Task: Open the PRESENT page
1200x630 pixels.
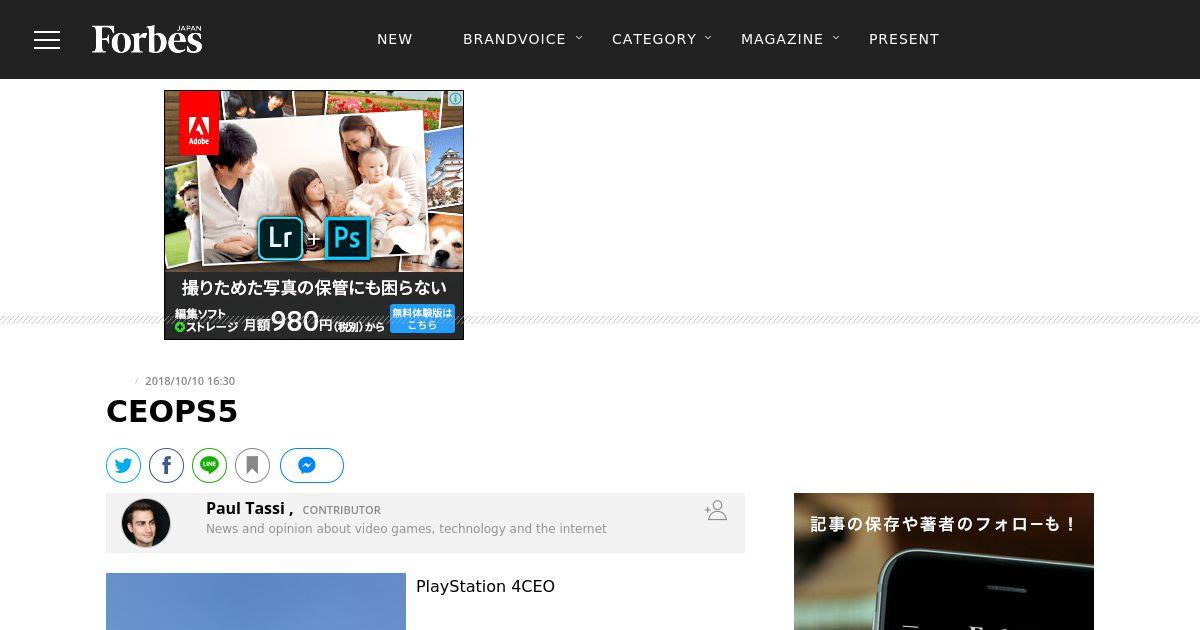Action: (904, 39)
